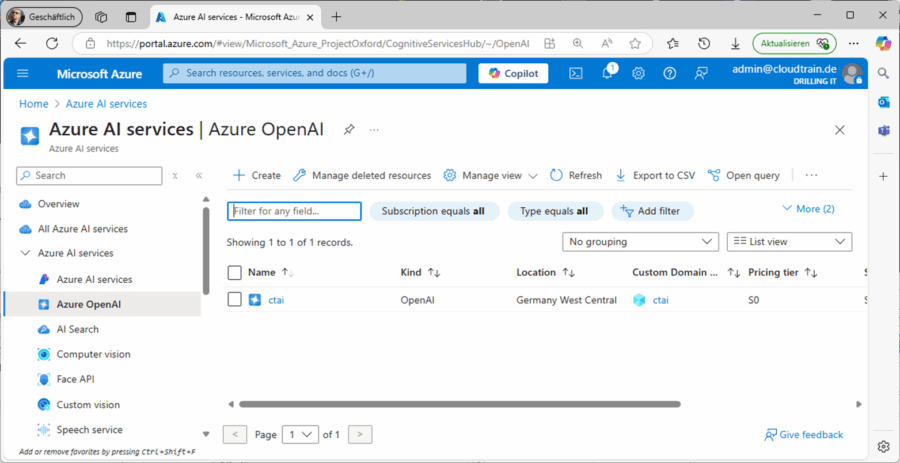
Task: Open portal settings gear in Azure header
Action: click(x=638, y=73)
